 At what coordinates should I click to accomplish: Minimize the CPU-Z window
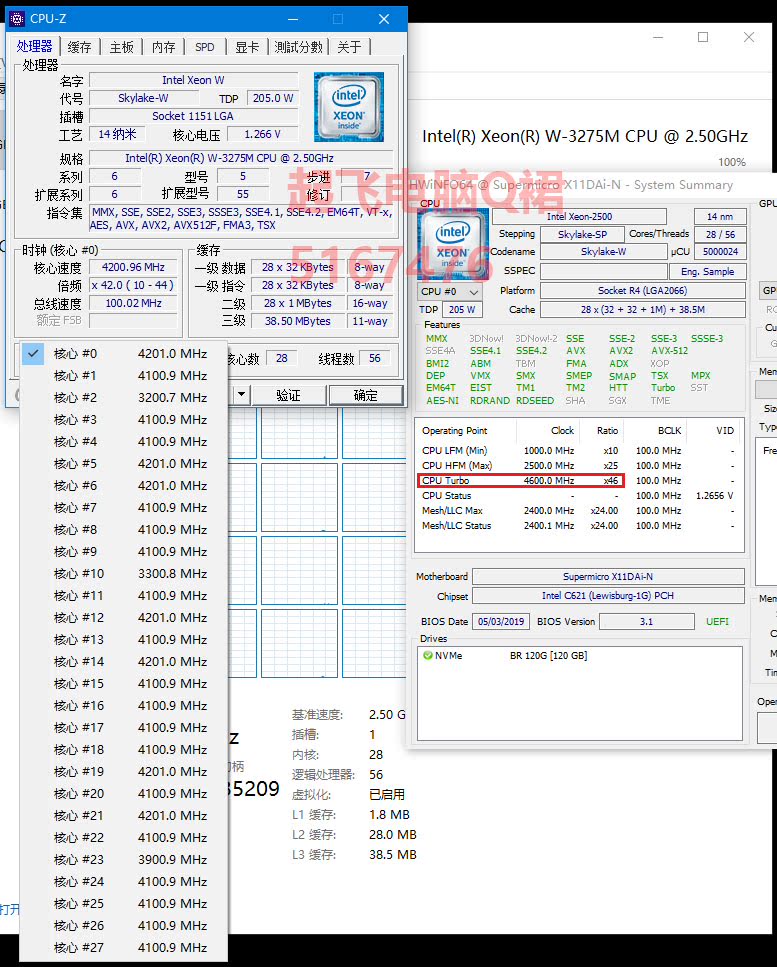click(x=293, y=19)
